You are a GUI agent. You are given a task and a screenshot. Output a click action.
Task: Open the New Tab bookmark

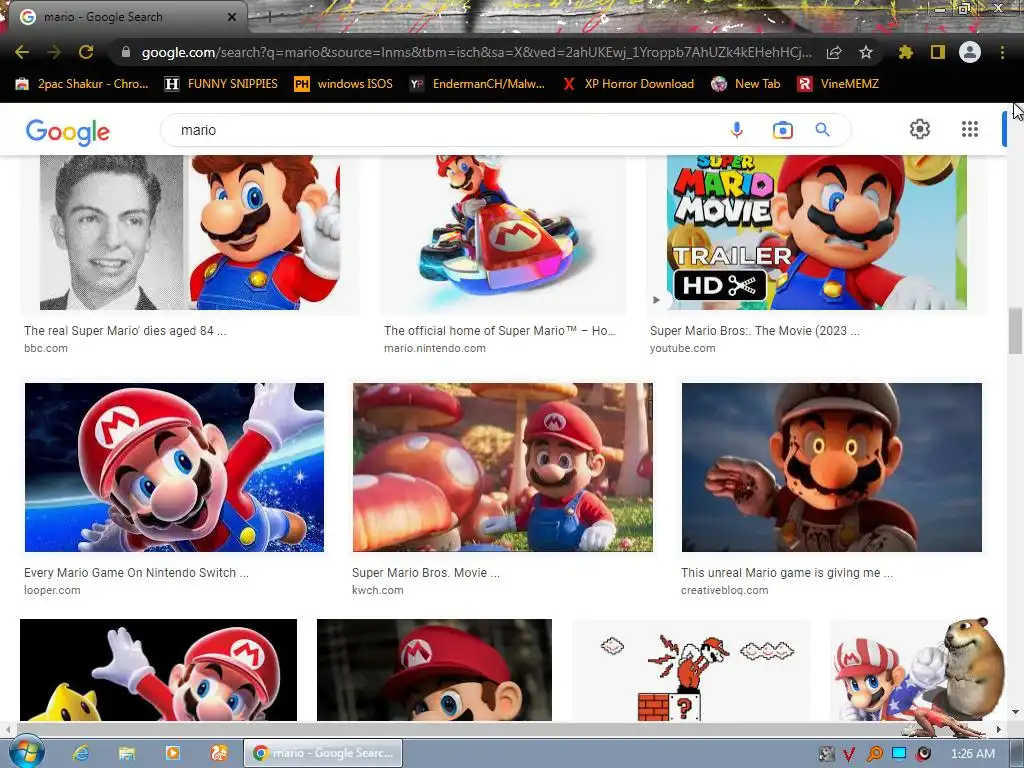746,84
